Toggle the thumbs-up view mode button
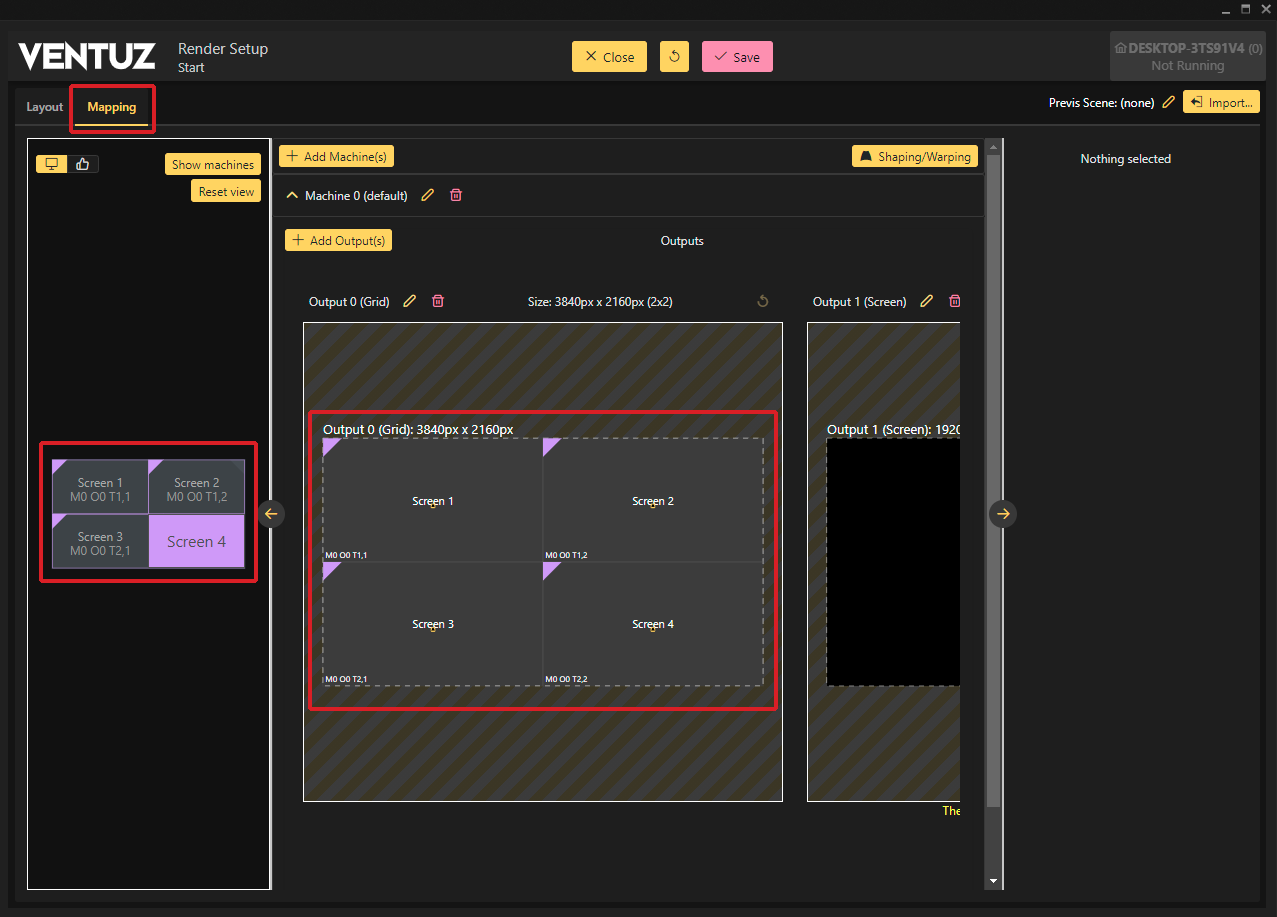The image size is (1277, 917). [83, 164]
